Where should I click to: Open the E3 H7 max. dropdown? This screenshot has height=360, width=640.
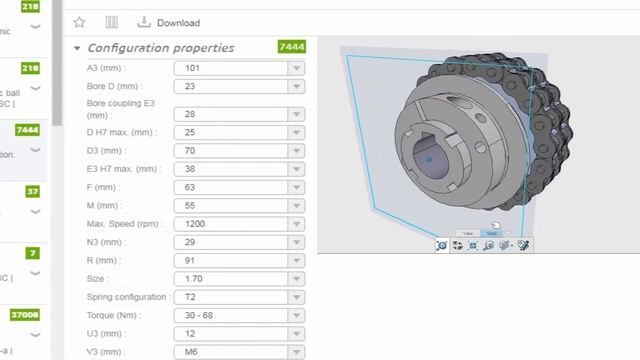point(239,169)
